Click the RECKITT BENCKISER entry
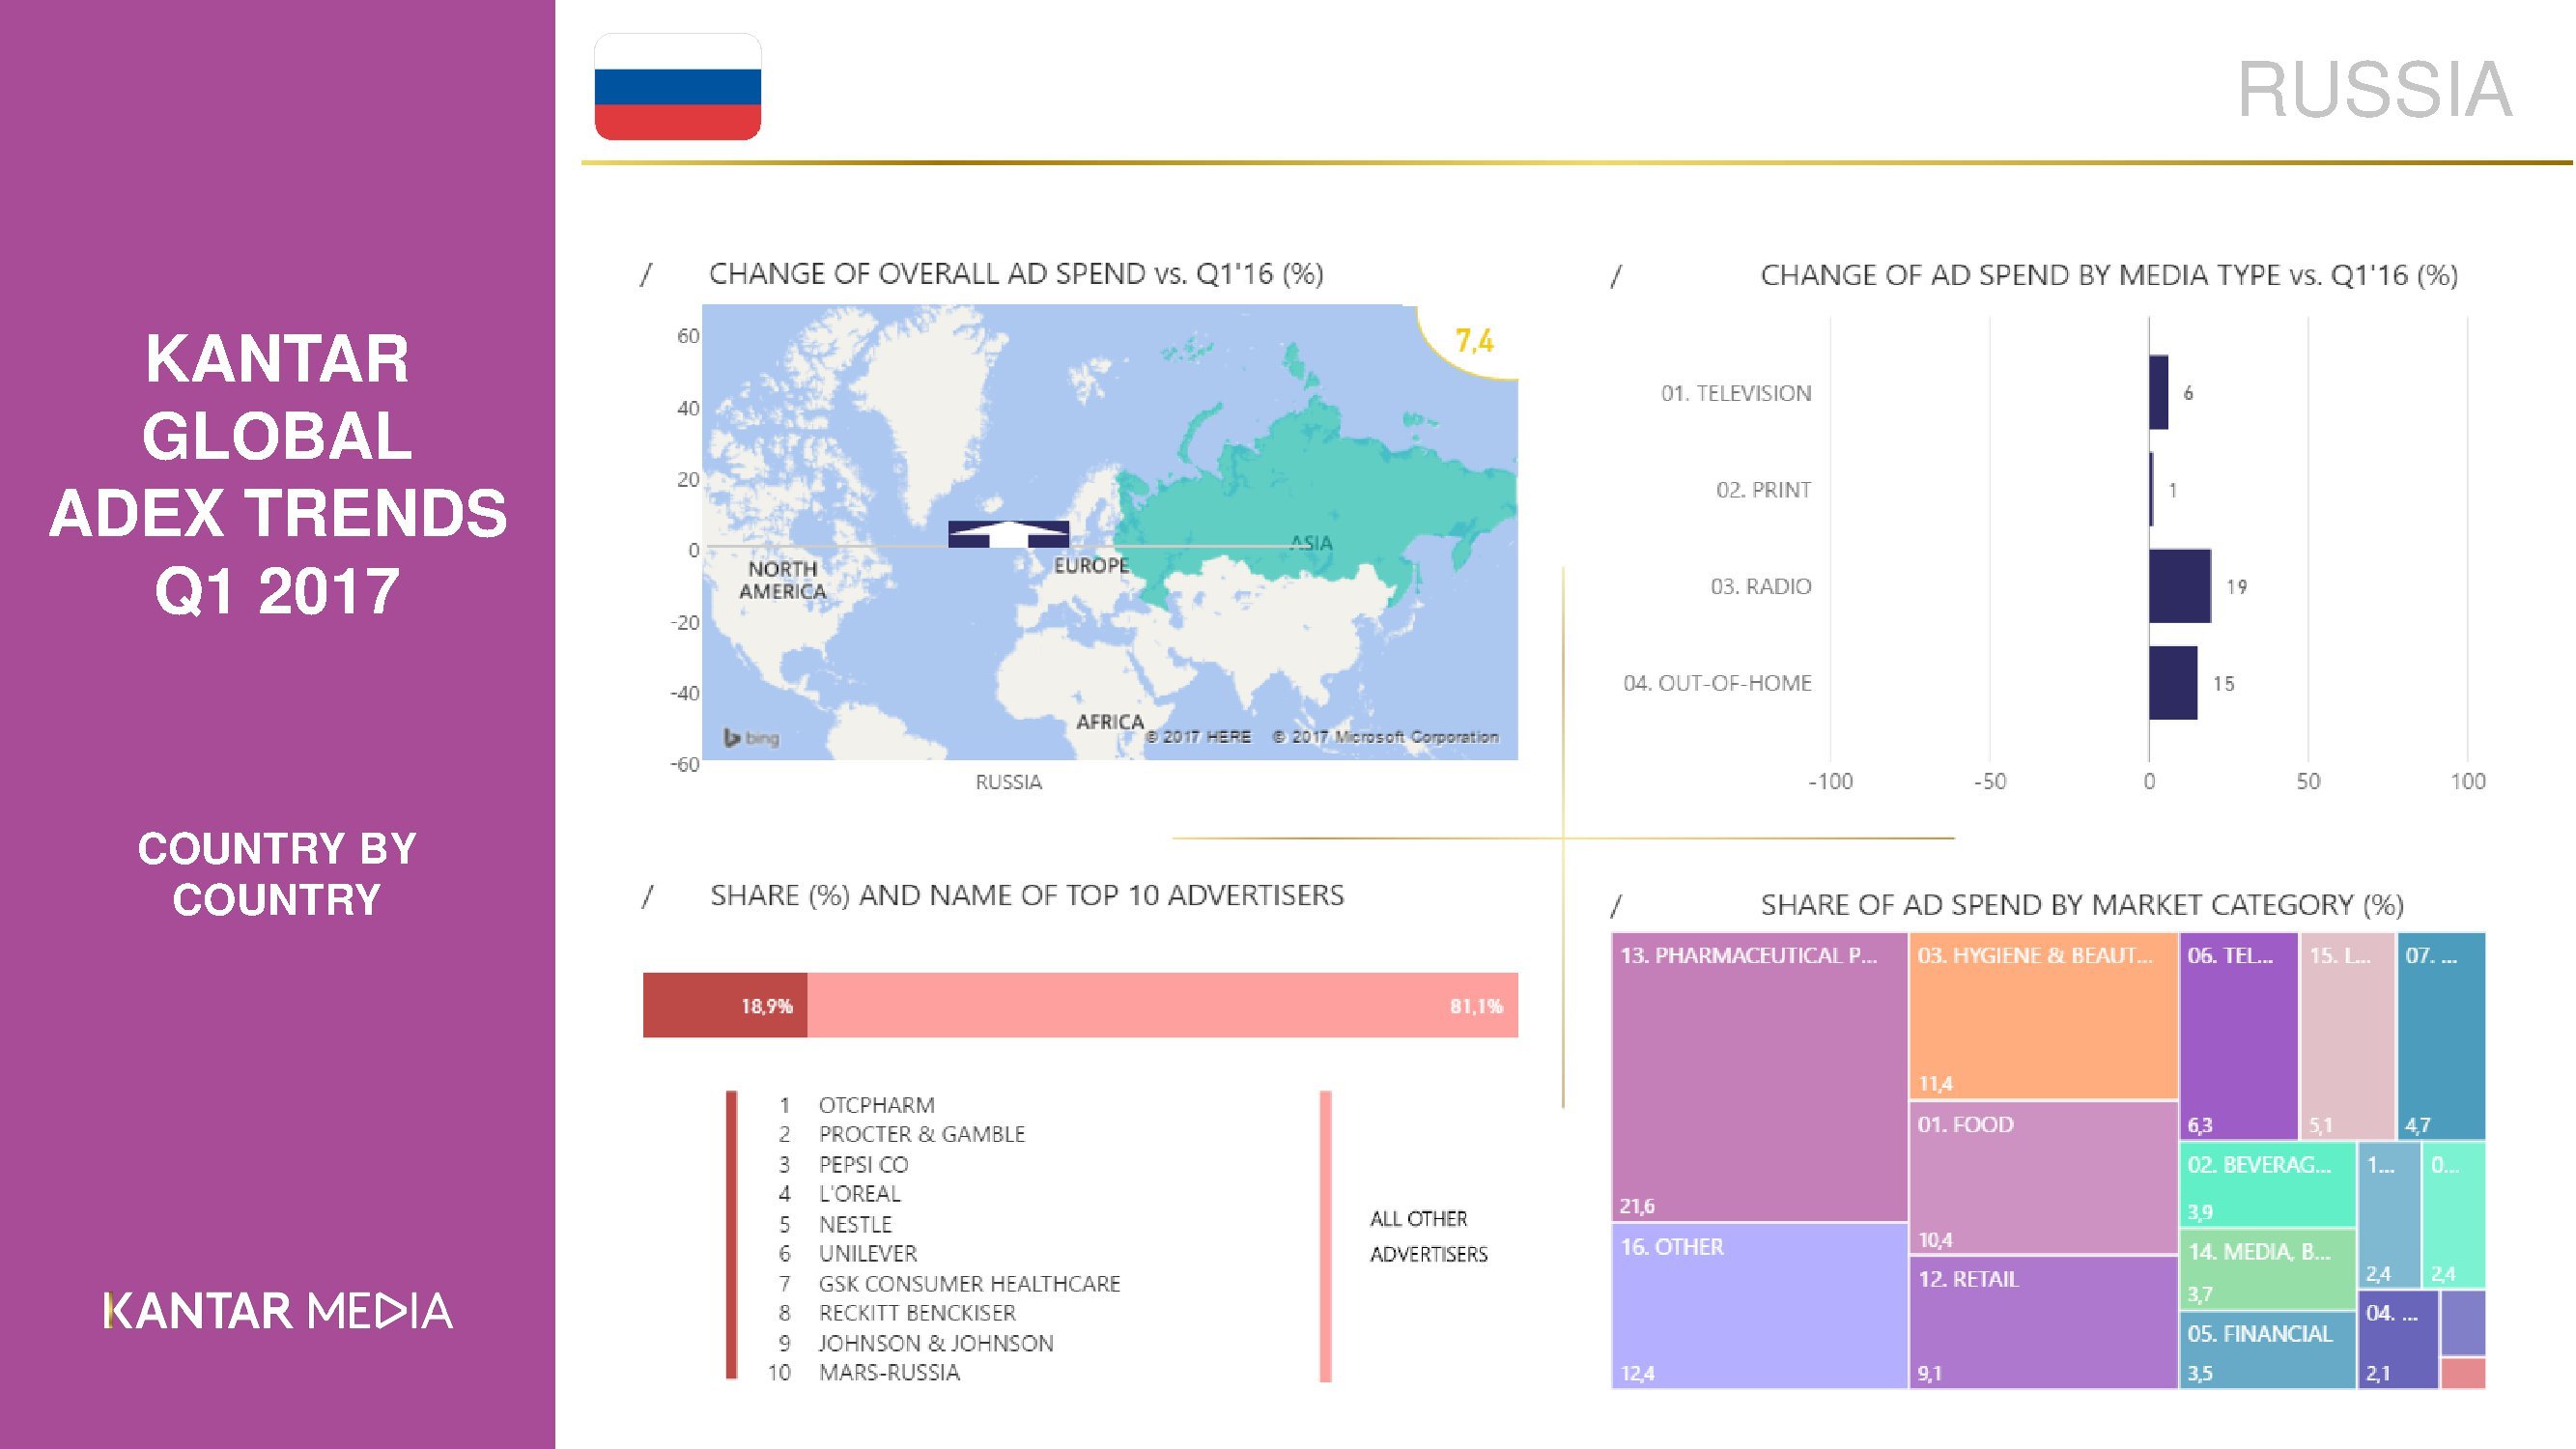The width and height of the screenshot is (2576, 1449). point(917,1312)
